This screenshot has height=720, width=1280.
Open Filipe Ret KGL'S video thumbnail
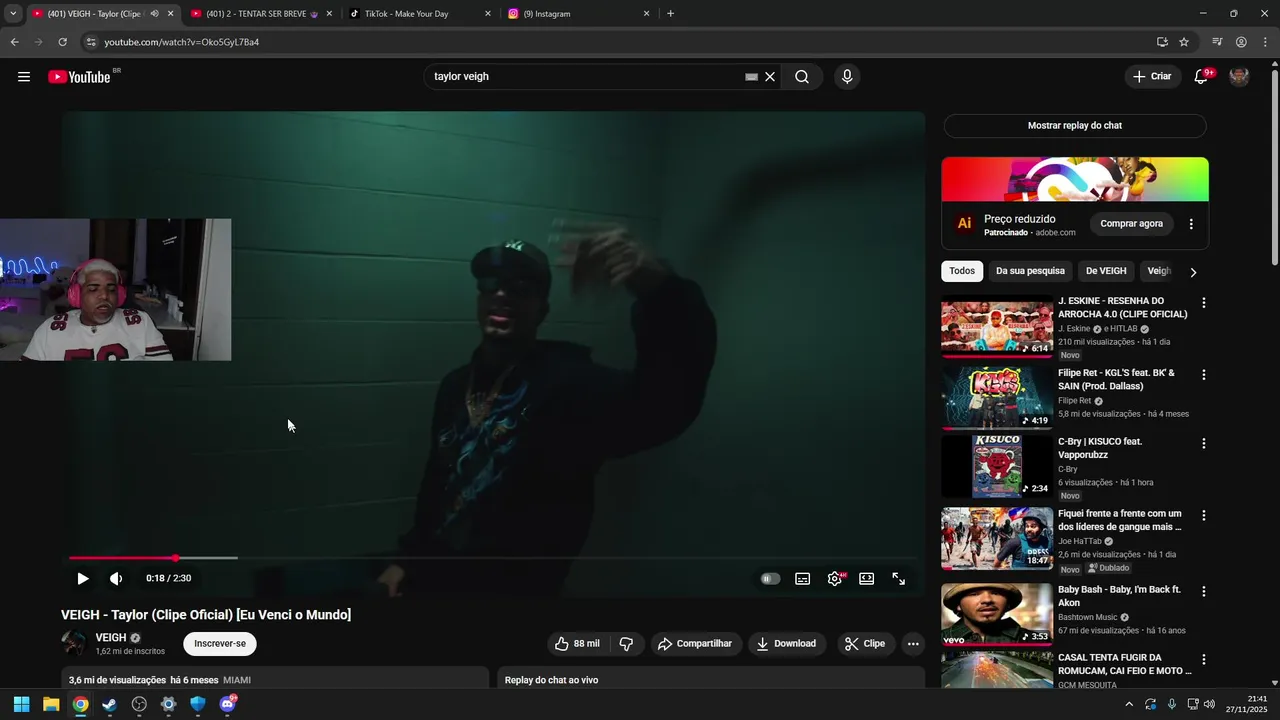997,397
